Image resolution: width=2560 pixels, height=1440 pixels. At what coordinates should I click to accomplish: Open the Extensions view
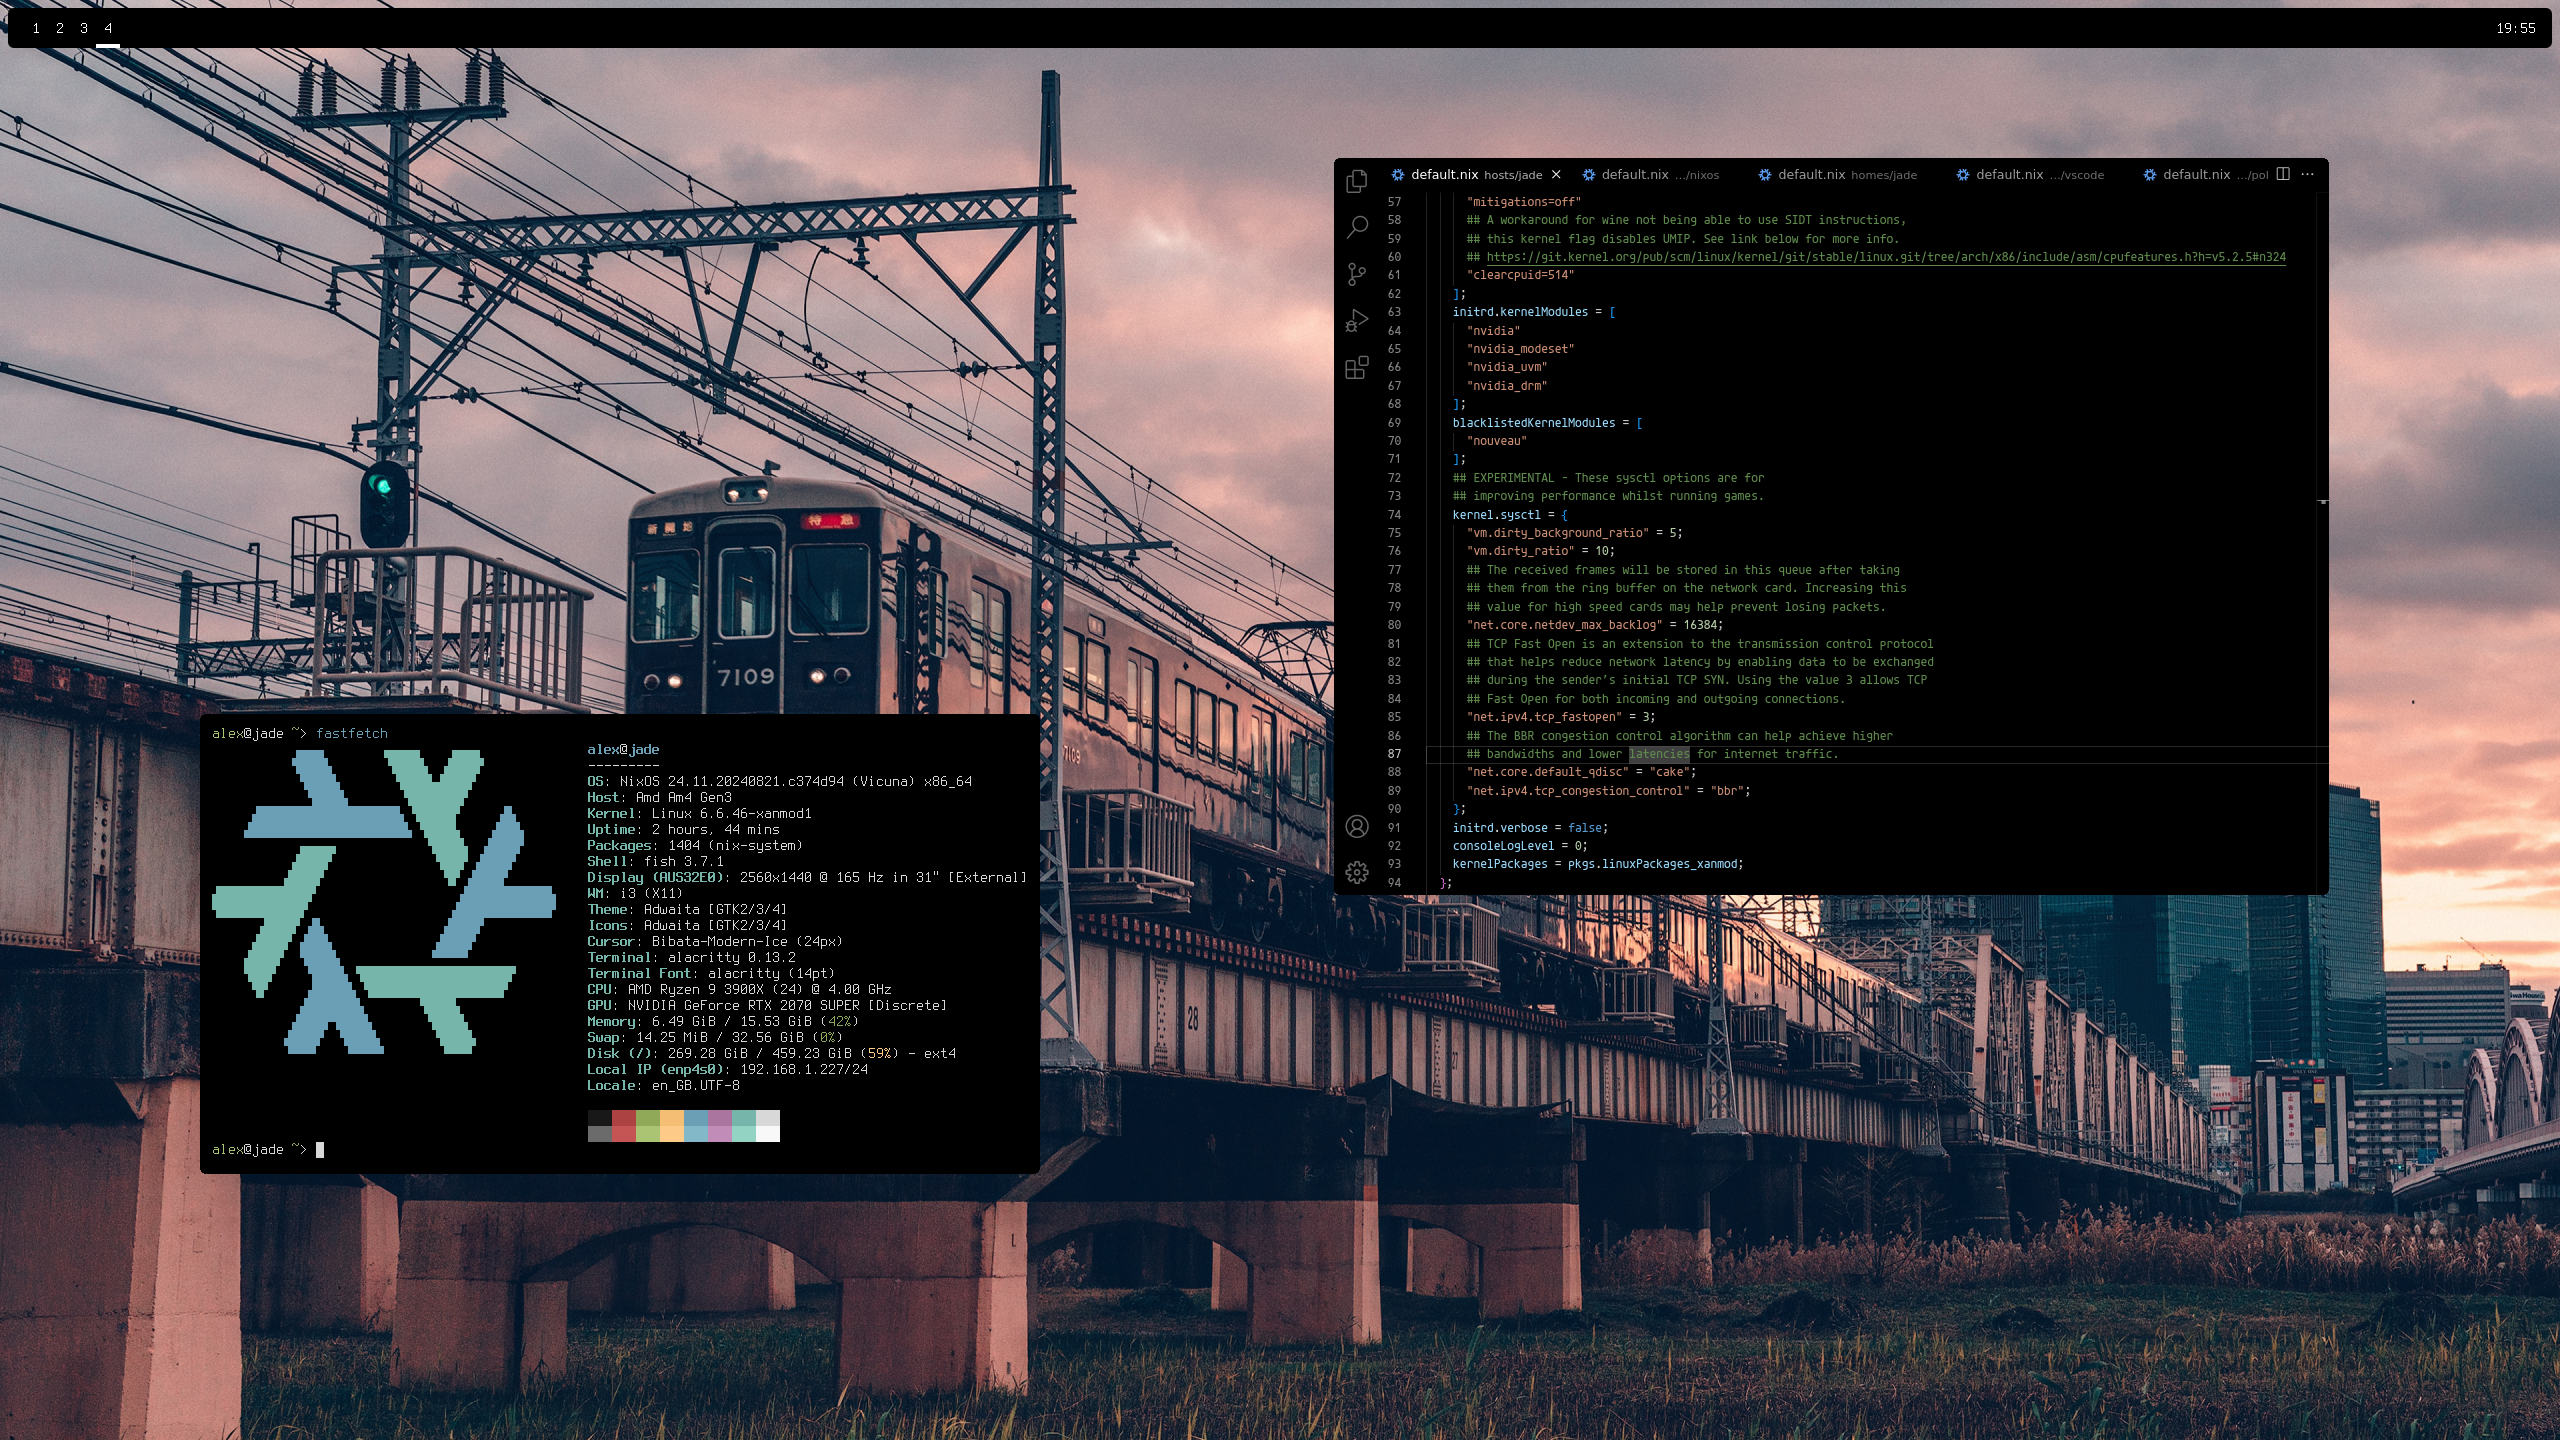[1357, 368]
